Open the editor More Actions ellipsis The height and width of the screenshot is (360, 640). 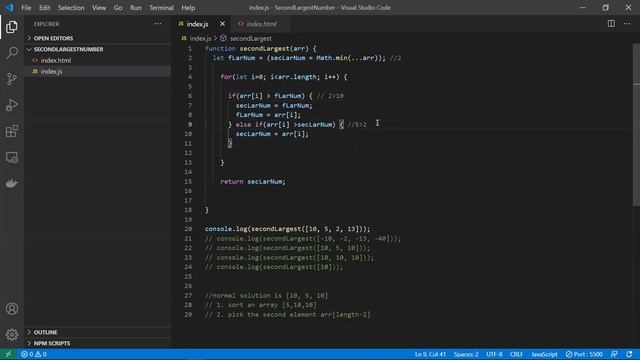click(627, 24)
